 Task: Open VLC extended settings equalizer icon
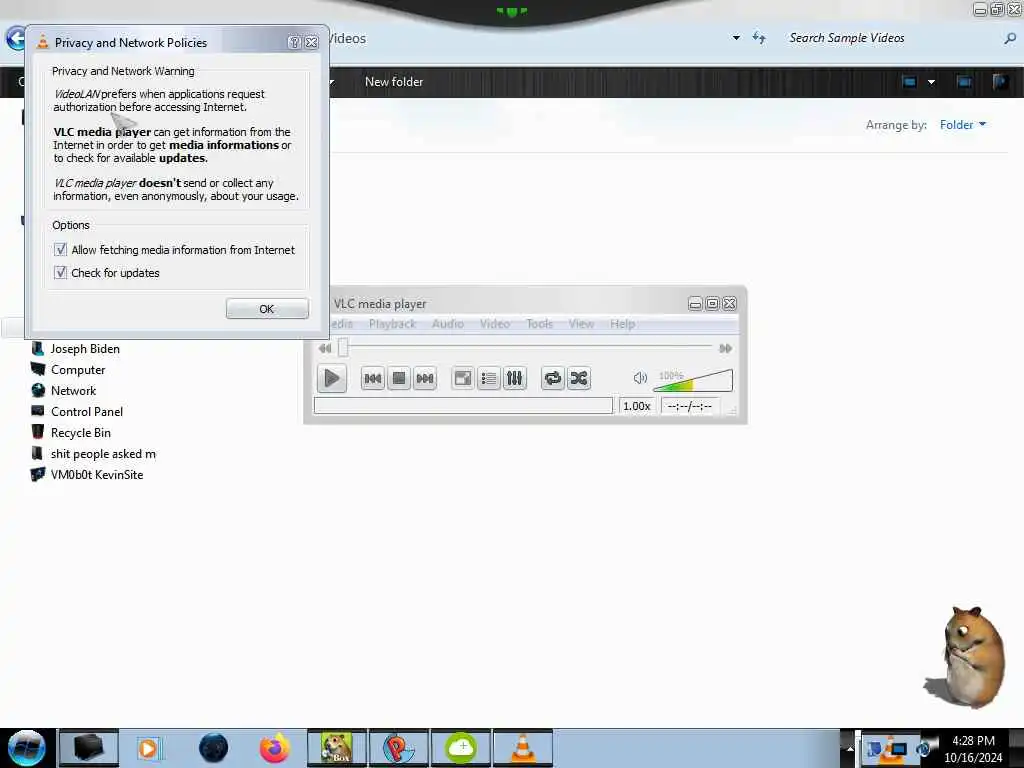coord(515,378)
